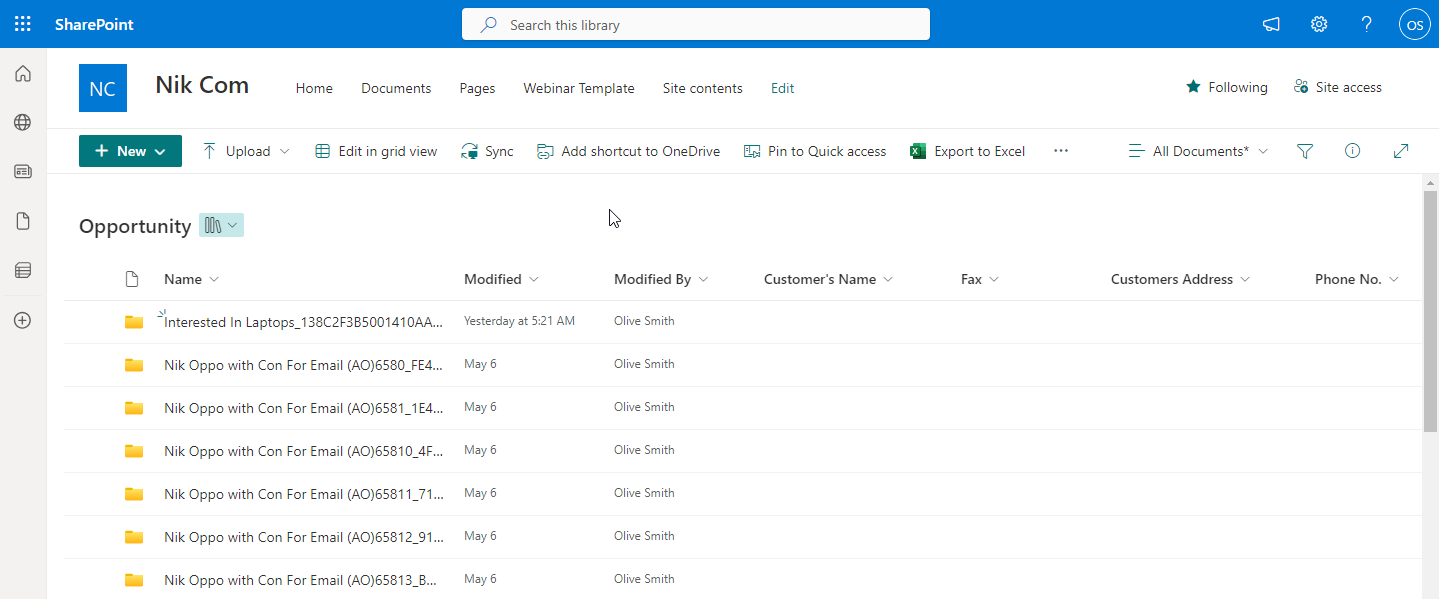Open the Site contents navigation item

702,88
